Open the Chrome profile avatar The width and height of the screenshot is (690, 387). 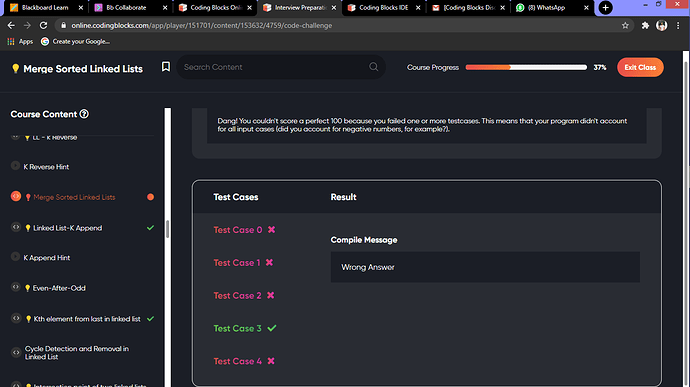click(661, 26)
